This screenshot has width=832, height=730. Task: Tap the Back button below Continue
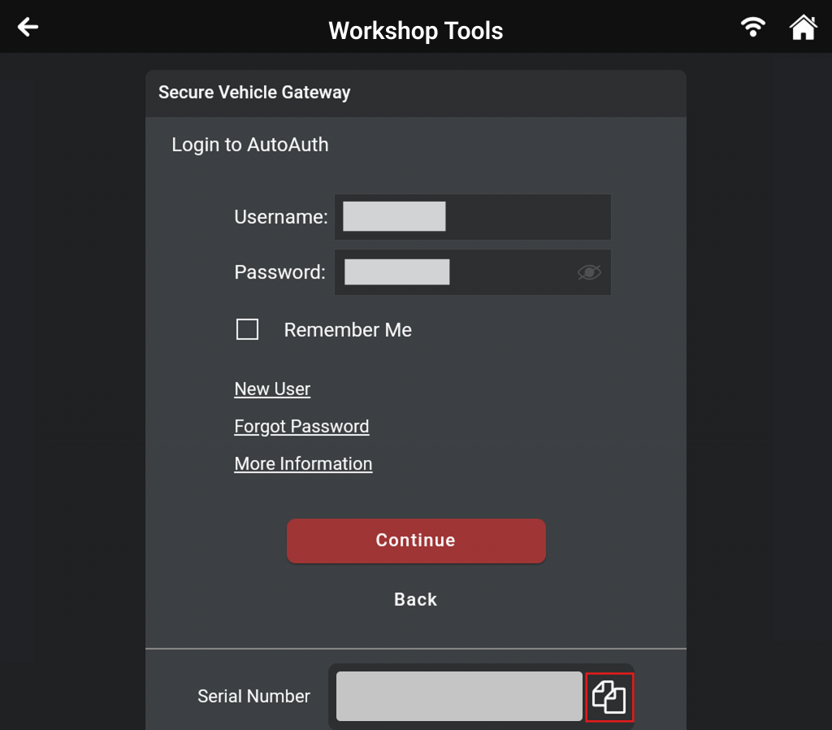tap(415, 599)
